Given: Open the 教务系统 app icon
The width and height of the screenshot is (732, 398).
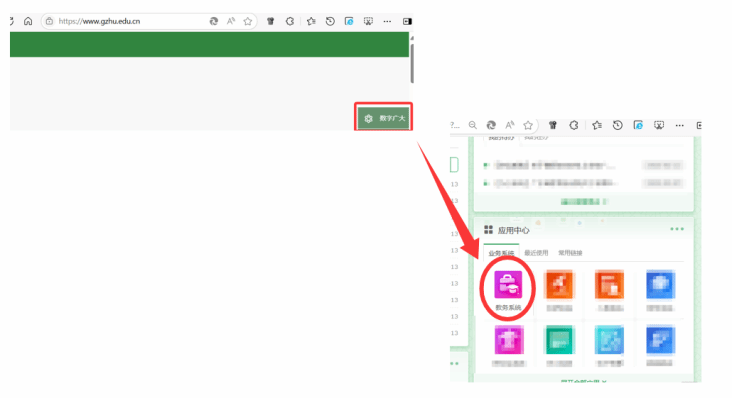Looking at the screenshot, I should pyautogui.click(x=508, y=284).
